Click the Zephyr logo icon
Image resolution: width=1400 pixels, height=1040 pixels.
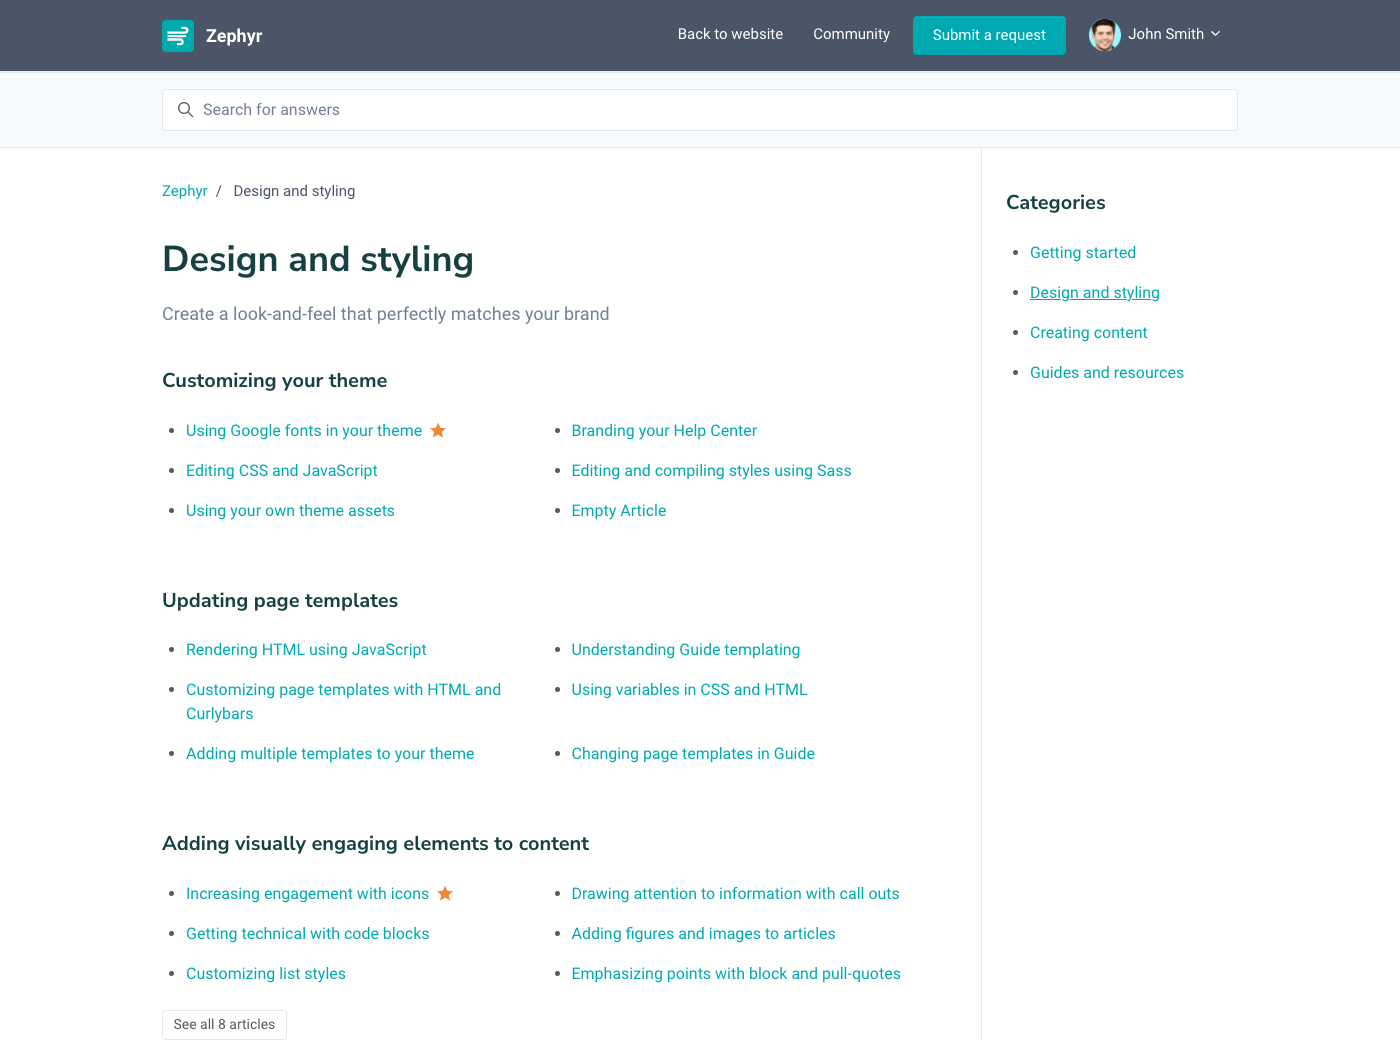pos(178,36)
